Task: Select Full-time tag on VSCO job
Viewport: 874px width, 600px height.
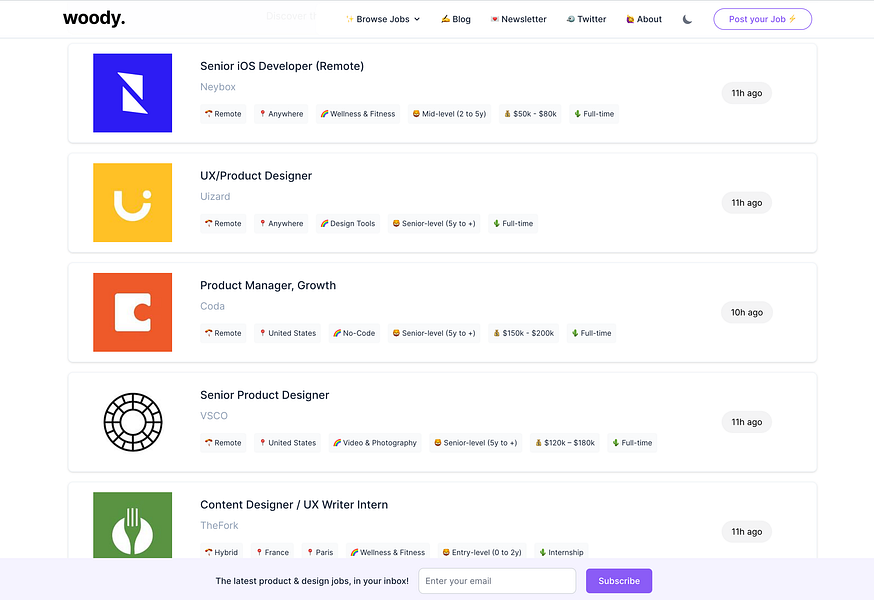Action: pos(632,443)
